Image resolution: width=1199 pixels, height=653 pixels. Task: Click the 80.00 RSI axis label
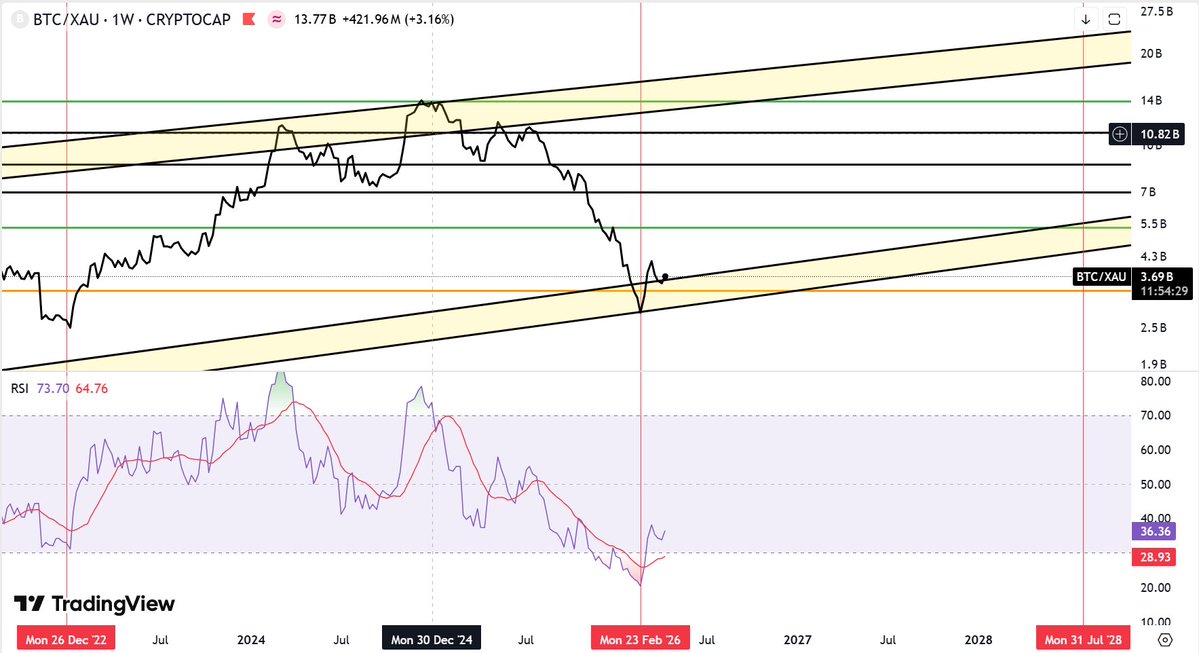(1155, 381)
